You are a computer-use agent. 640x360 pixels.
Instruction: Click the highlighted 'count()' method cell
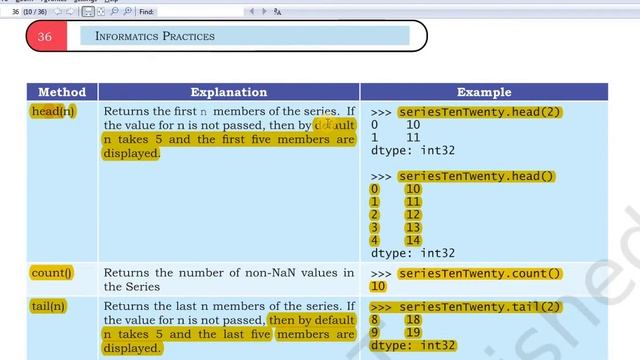[51, 272]
